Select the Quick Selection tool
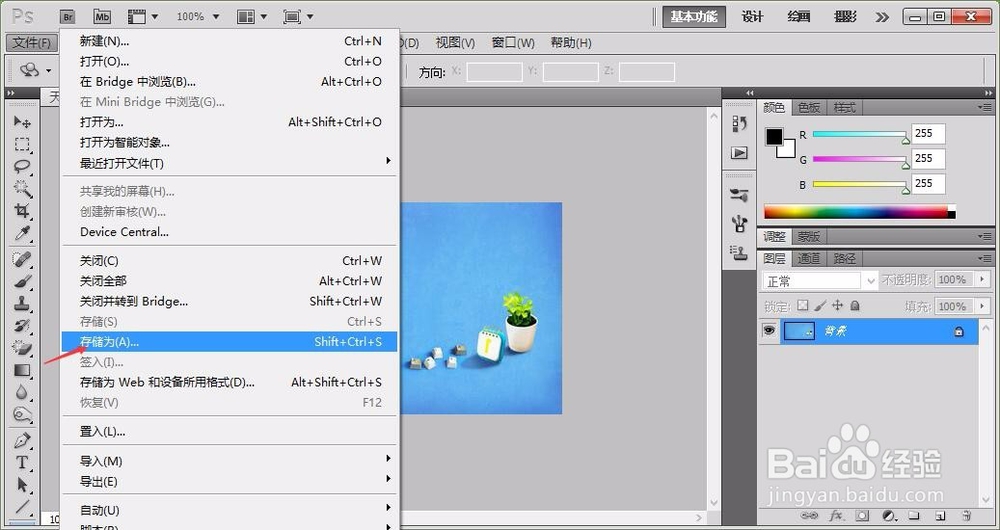Screen dimensions: 1000x530 coord(22,189)
